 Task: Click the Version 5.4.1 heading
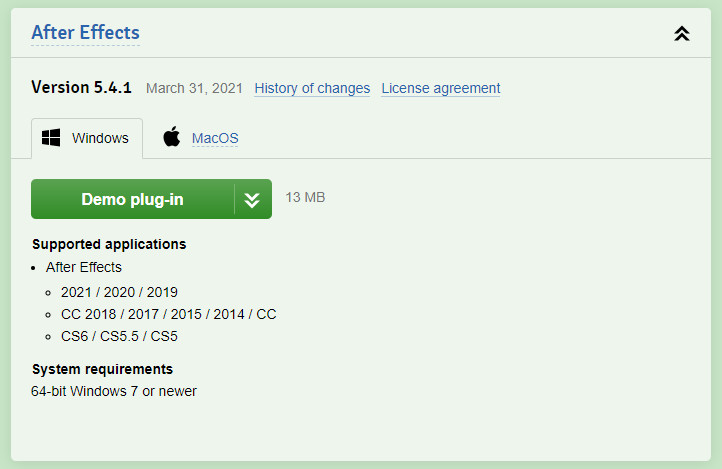point(82,87)
